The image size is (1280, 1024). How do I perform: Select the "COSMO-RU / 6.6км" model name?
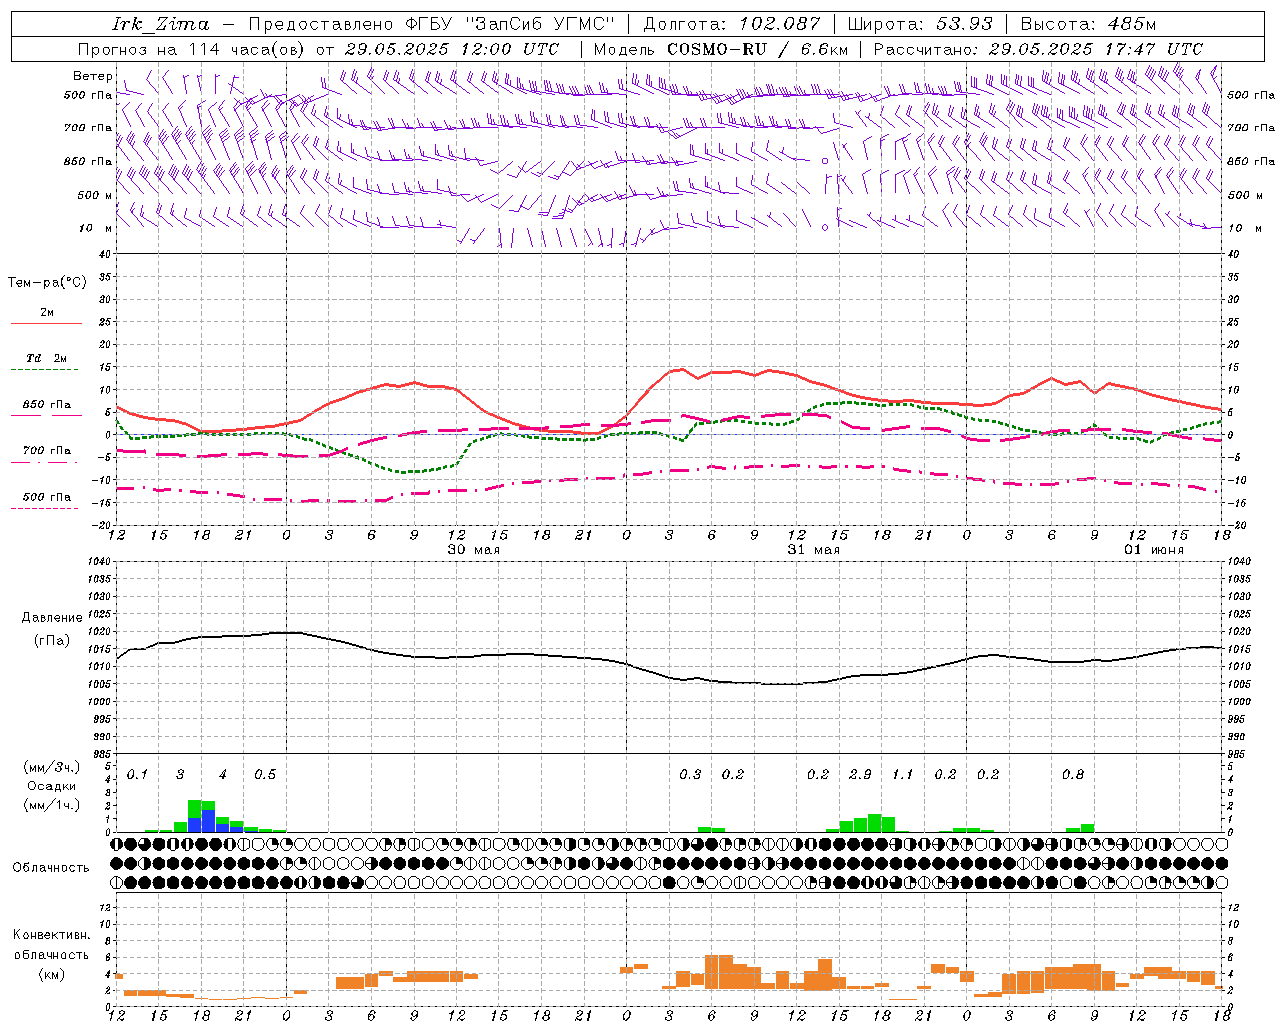757,49
